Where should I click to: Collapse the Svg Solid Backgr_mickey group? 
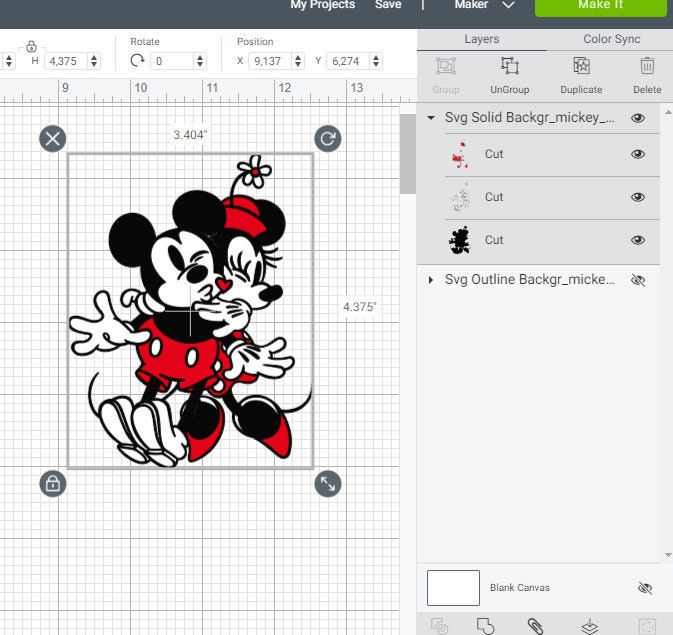pyautogui.click(x=431, y=118)
